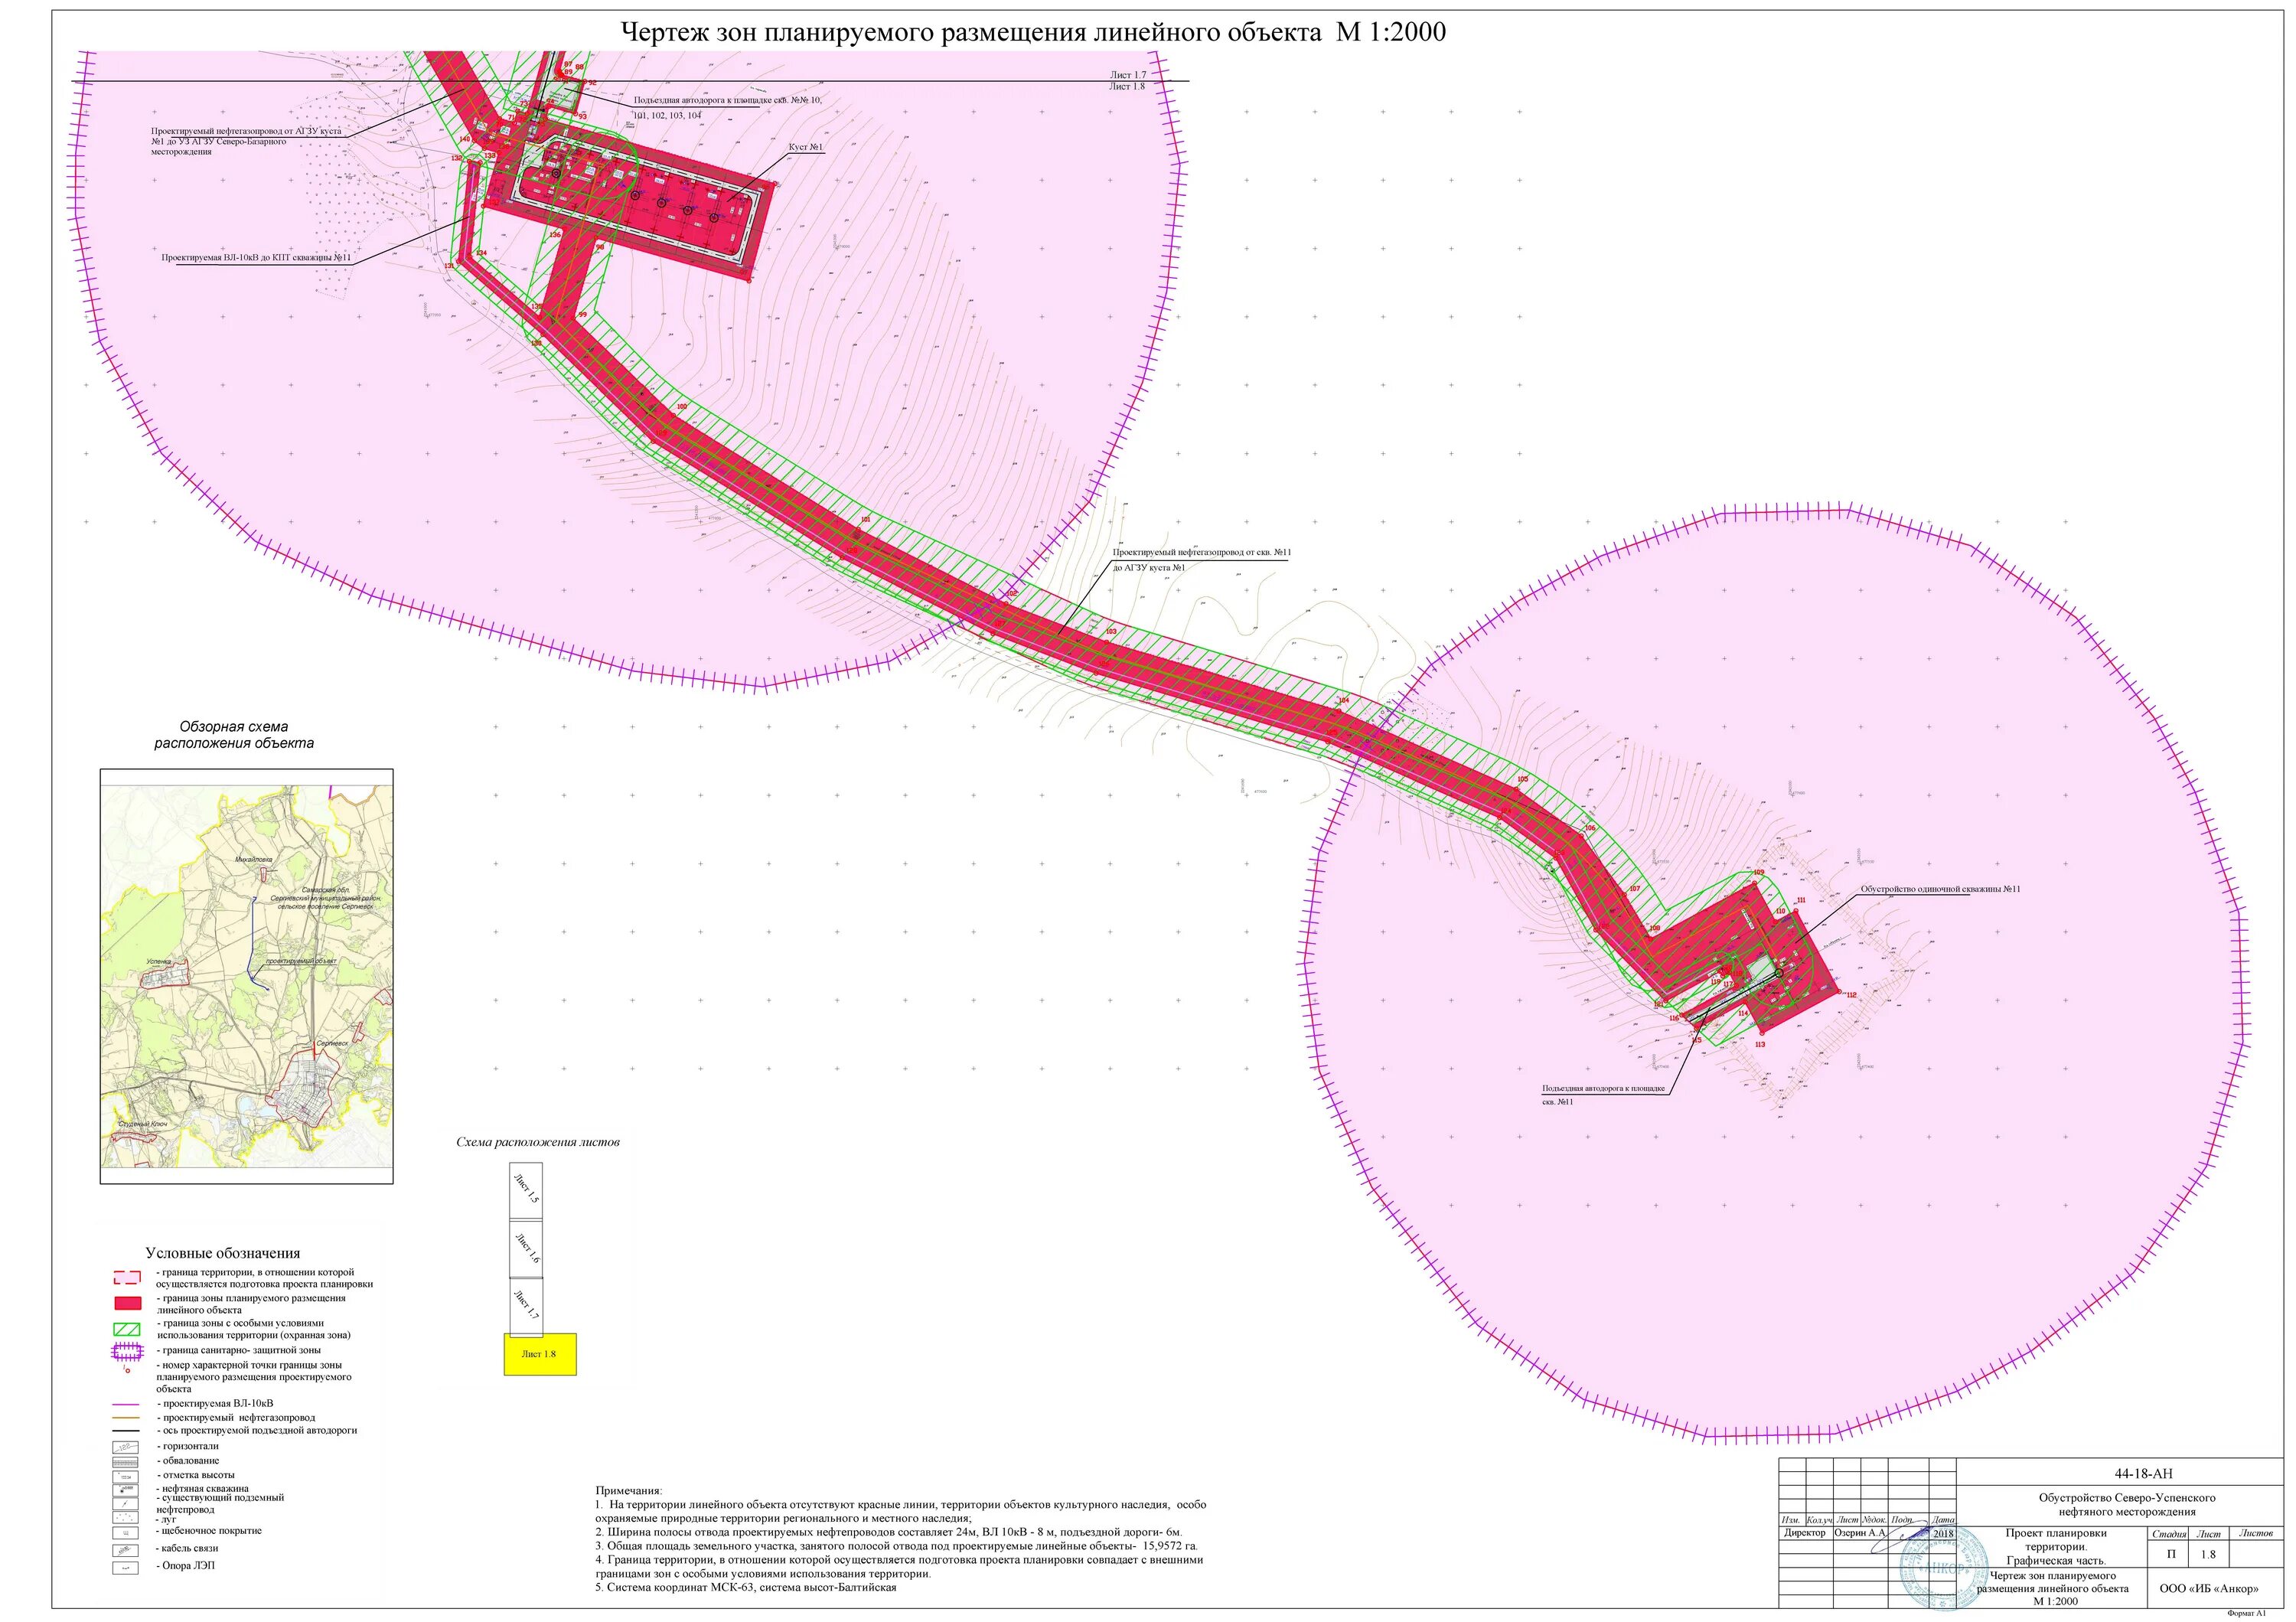Click the Лист 1.7 box in sheet scheme

(526, 1306)
